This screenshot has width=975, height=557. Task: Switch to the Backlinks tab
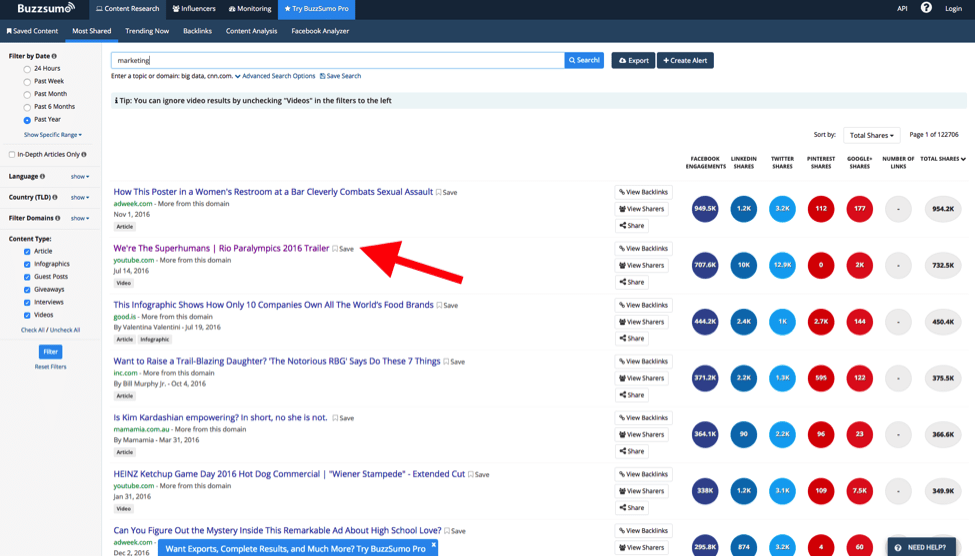pos(197,31)
